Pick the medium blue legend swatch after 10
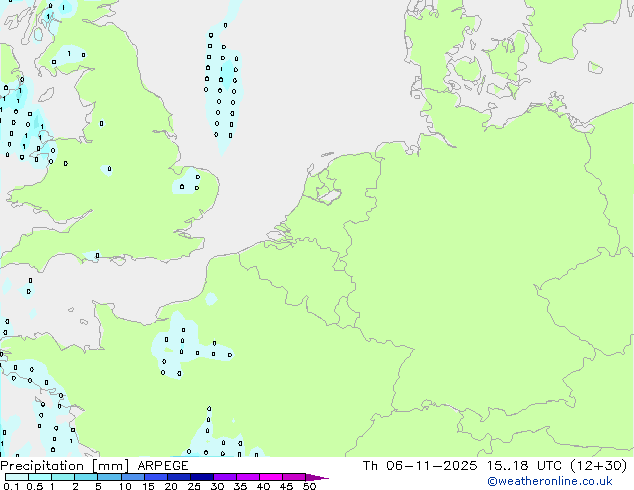 [x=133, y=477]
